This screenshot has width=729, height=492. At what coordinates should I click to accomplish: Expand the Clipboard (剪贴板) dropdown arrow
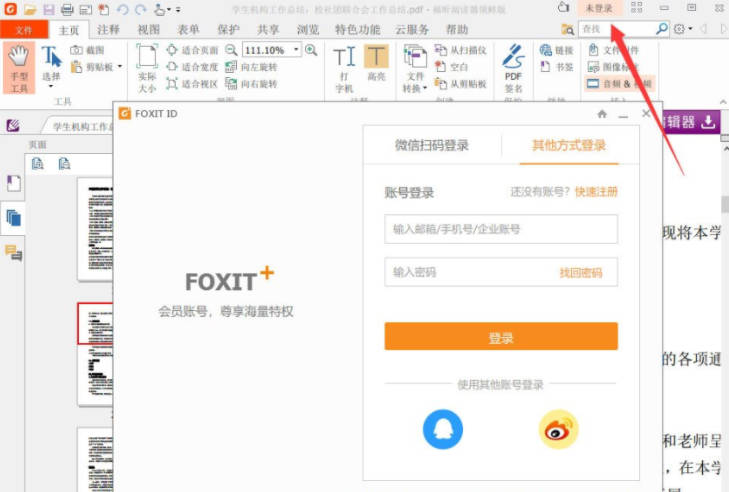(x=119, y=67)
